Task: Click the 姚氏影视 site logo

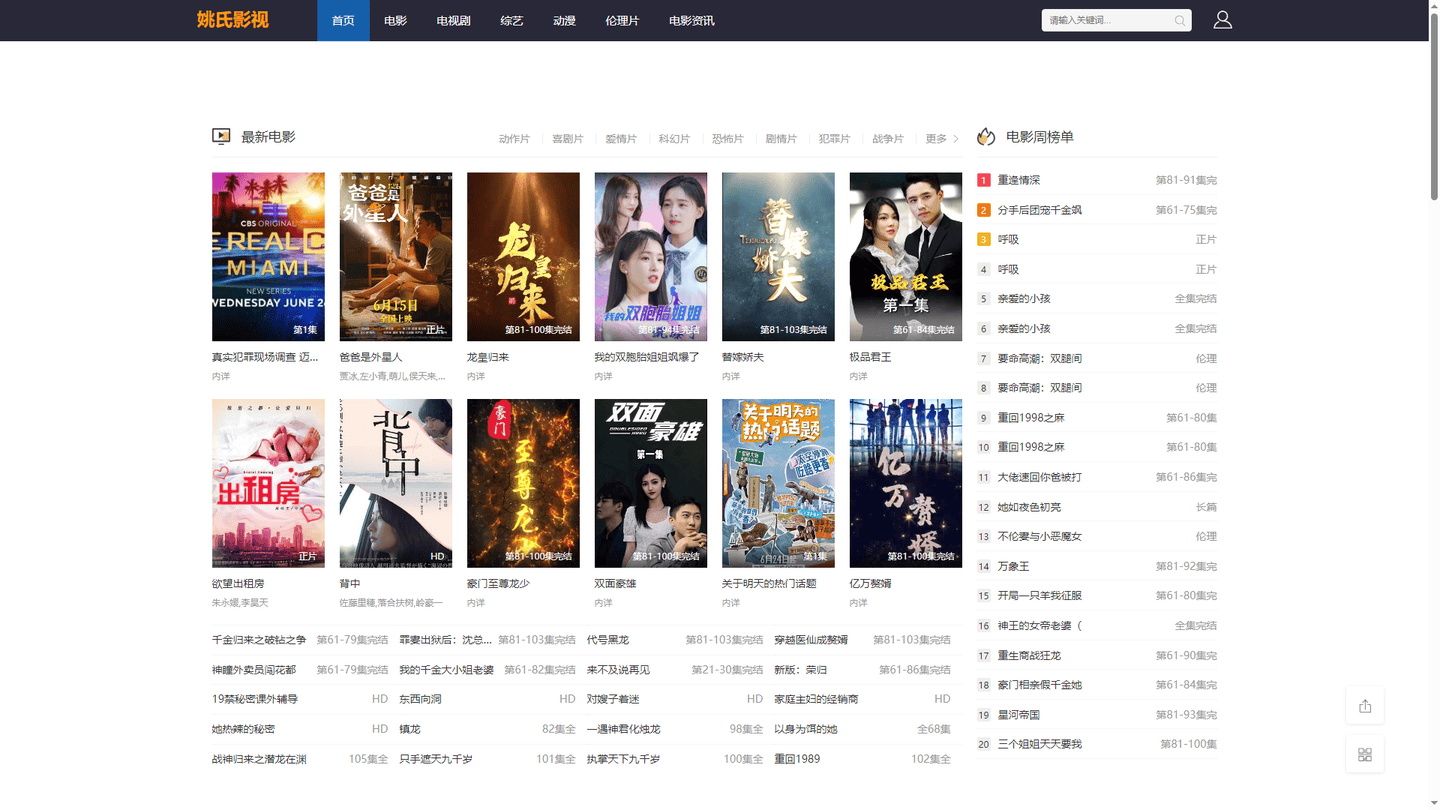Action: click(x=233, y=20)
